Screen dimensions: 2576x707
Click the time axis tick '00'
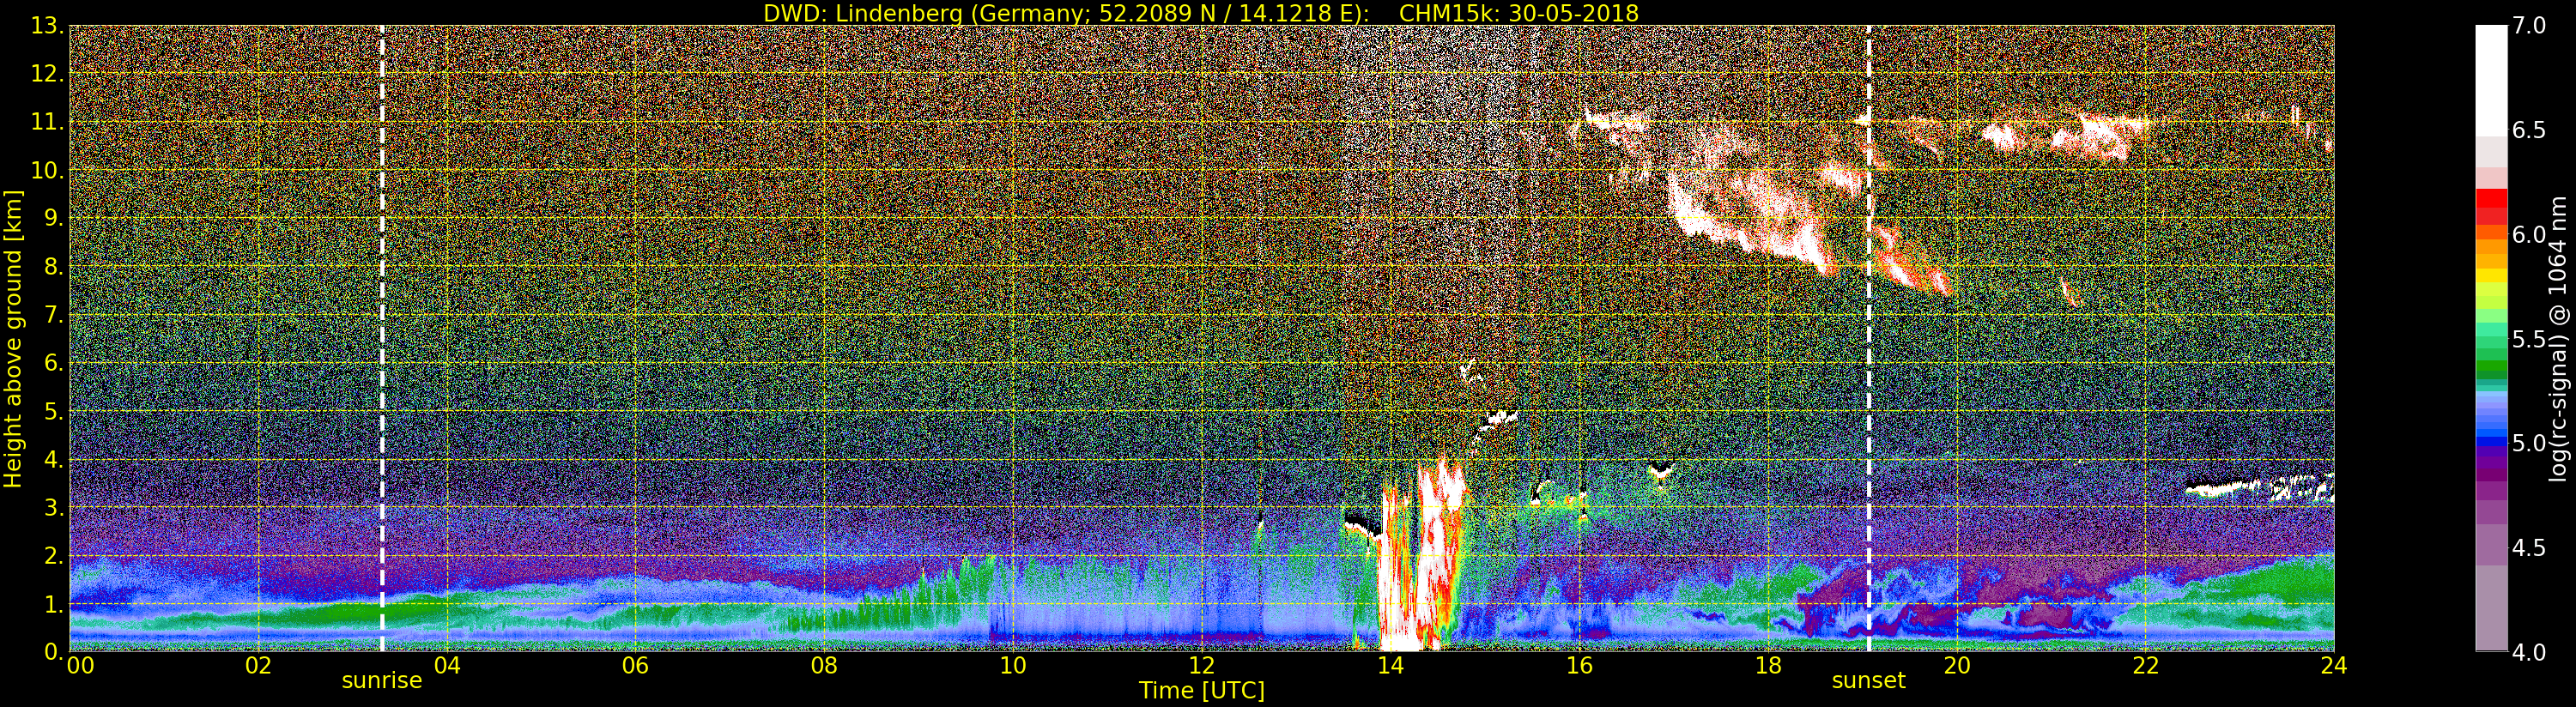click(x=80, y=665)
